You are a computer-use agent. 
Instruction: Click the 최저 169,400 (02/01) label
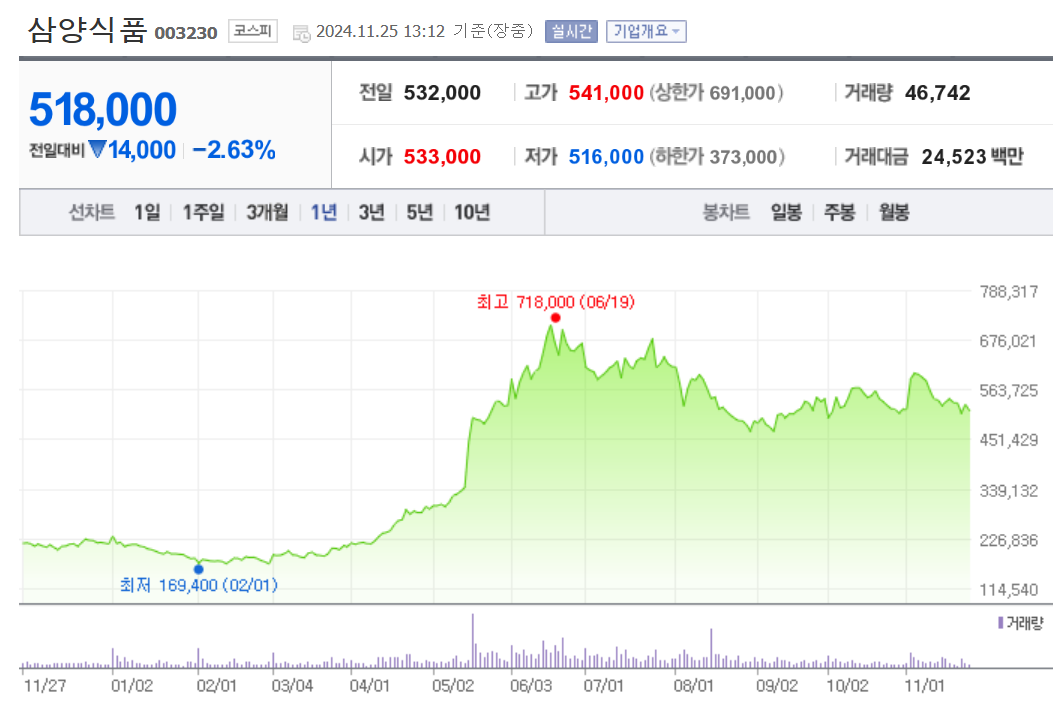click(x=199, y=586)
